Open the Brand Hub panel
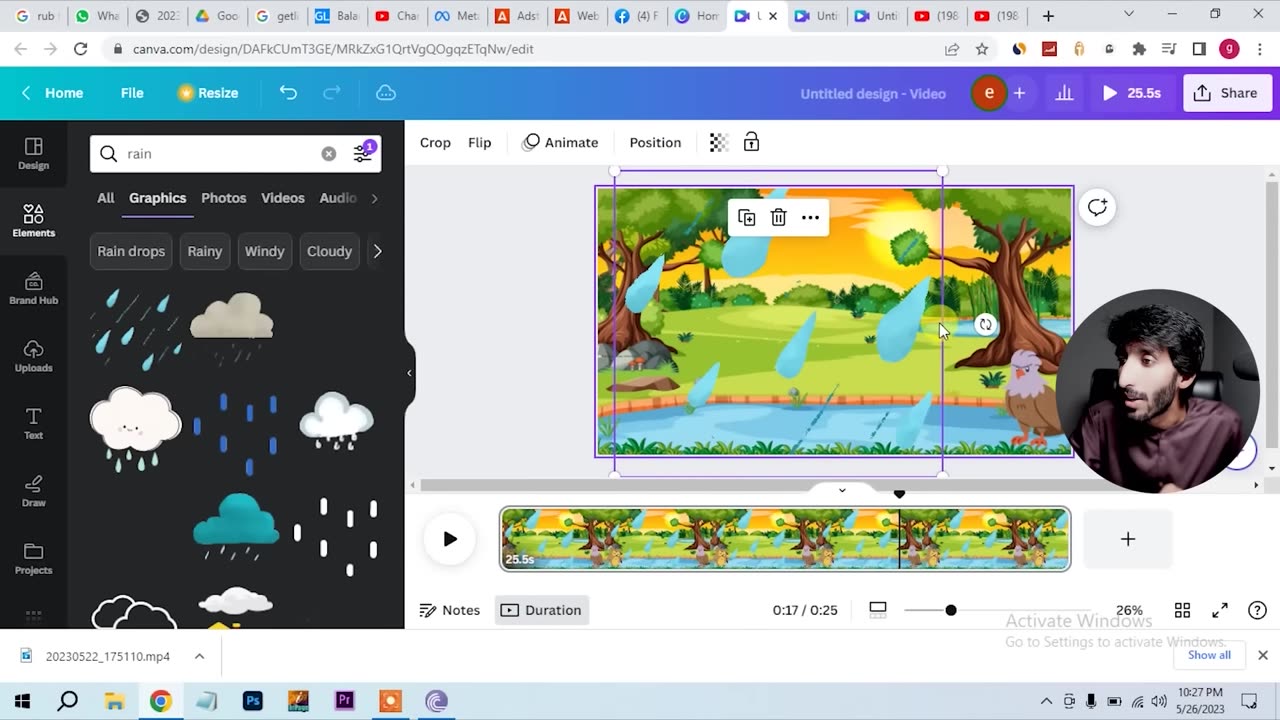Screen dimensions: 1280x720 pyautogui.click(x=33, y=288)
